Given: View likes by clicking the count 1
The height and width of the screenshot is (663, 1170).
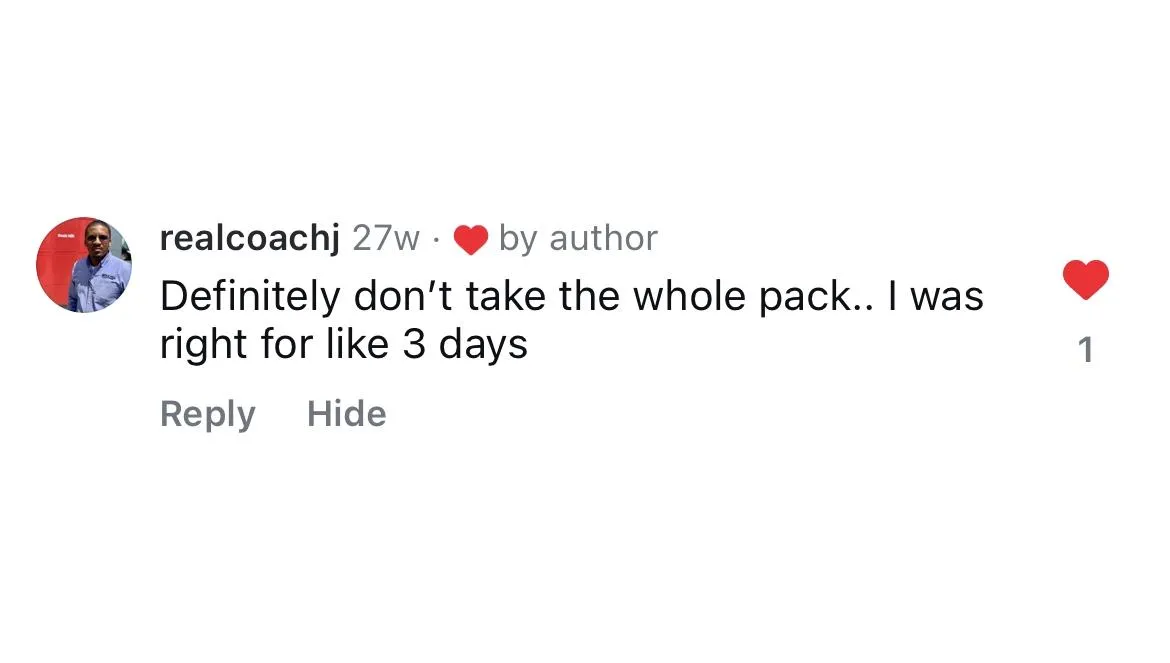Looking at the screenshot, I should pos(1086,350).
